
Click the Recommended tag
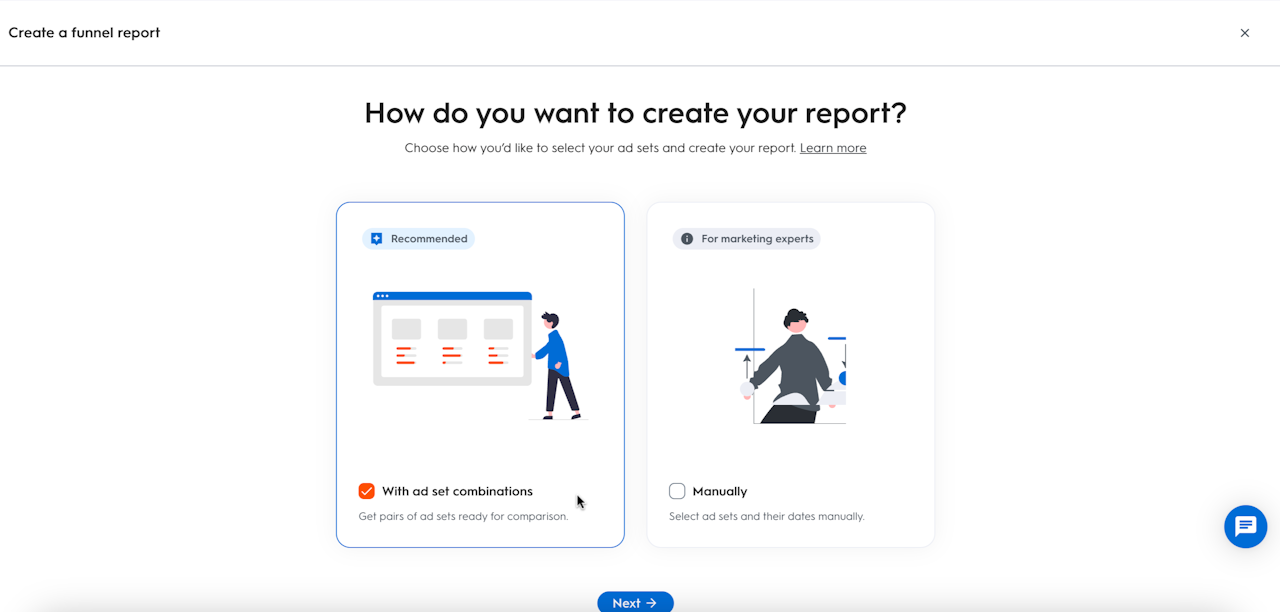pos(418,239)
